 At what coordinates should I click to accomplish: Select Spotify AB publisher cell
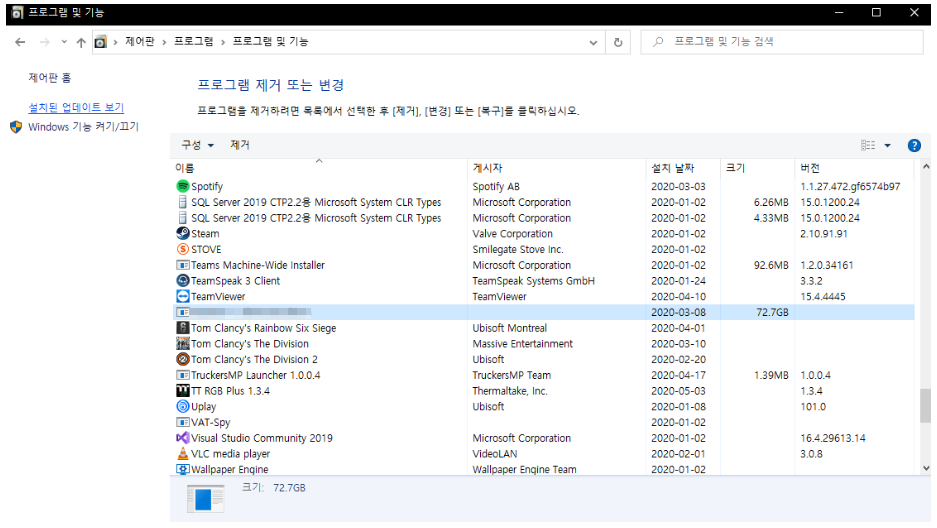pos(495,186)
